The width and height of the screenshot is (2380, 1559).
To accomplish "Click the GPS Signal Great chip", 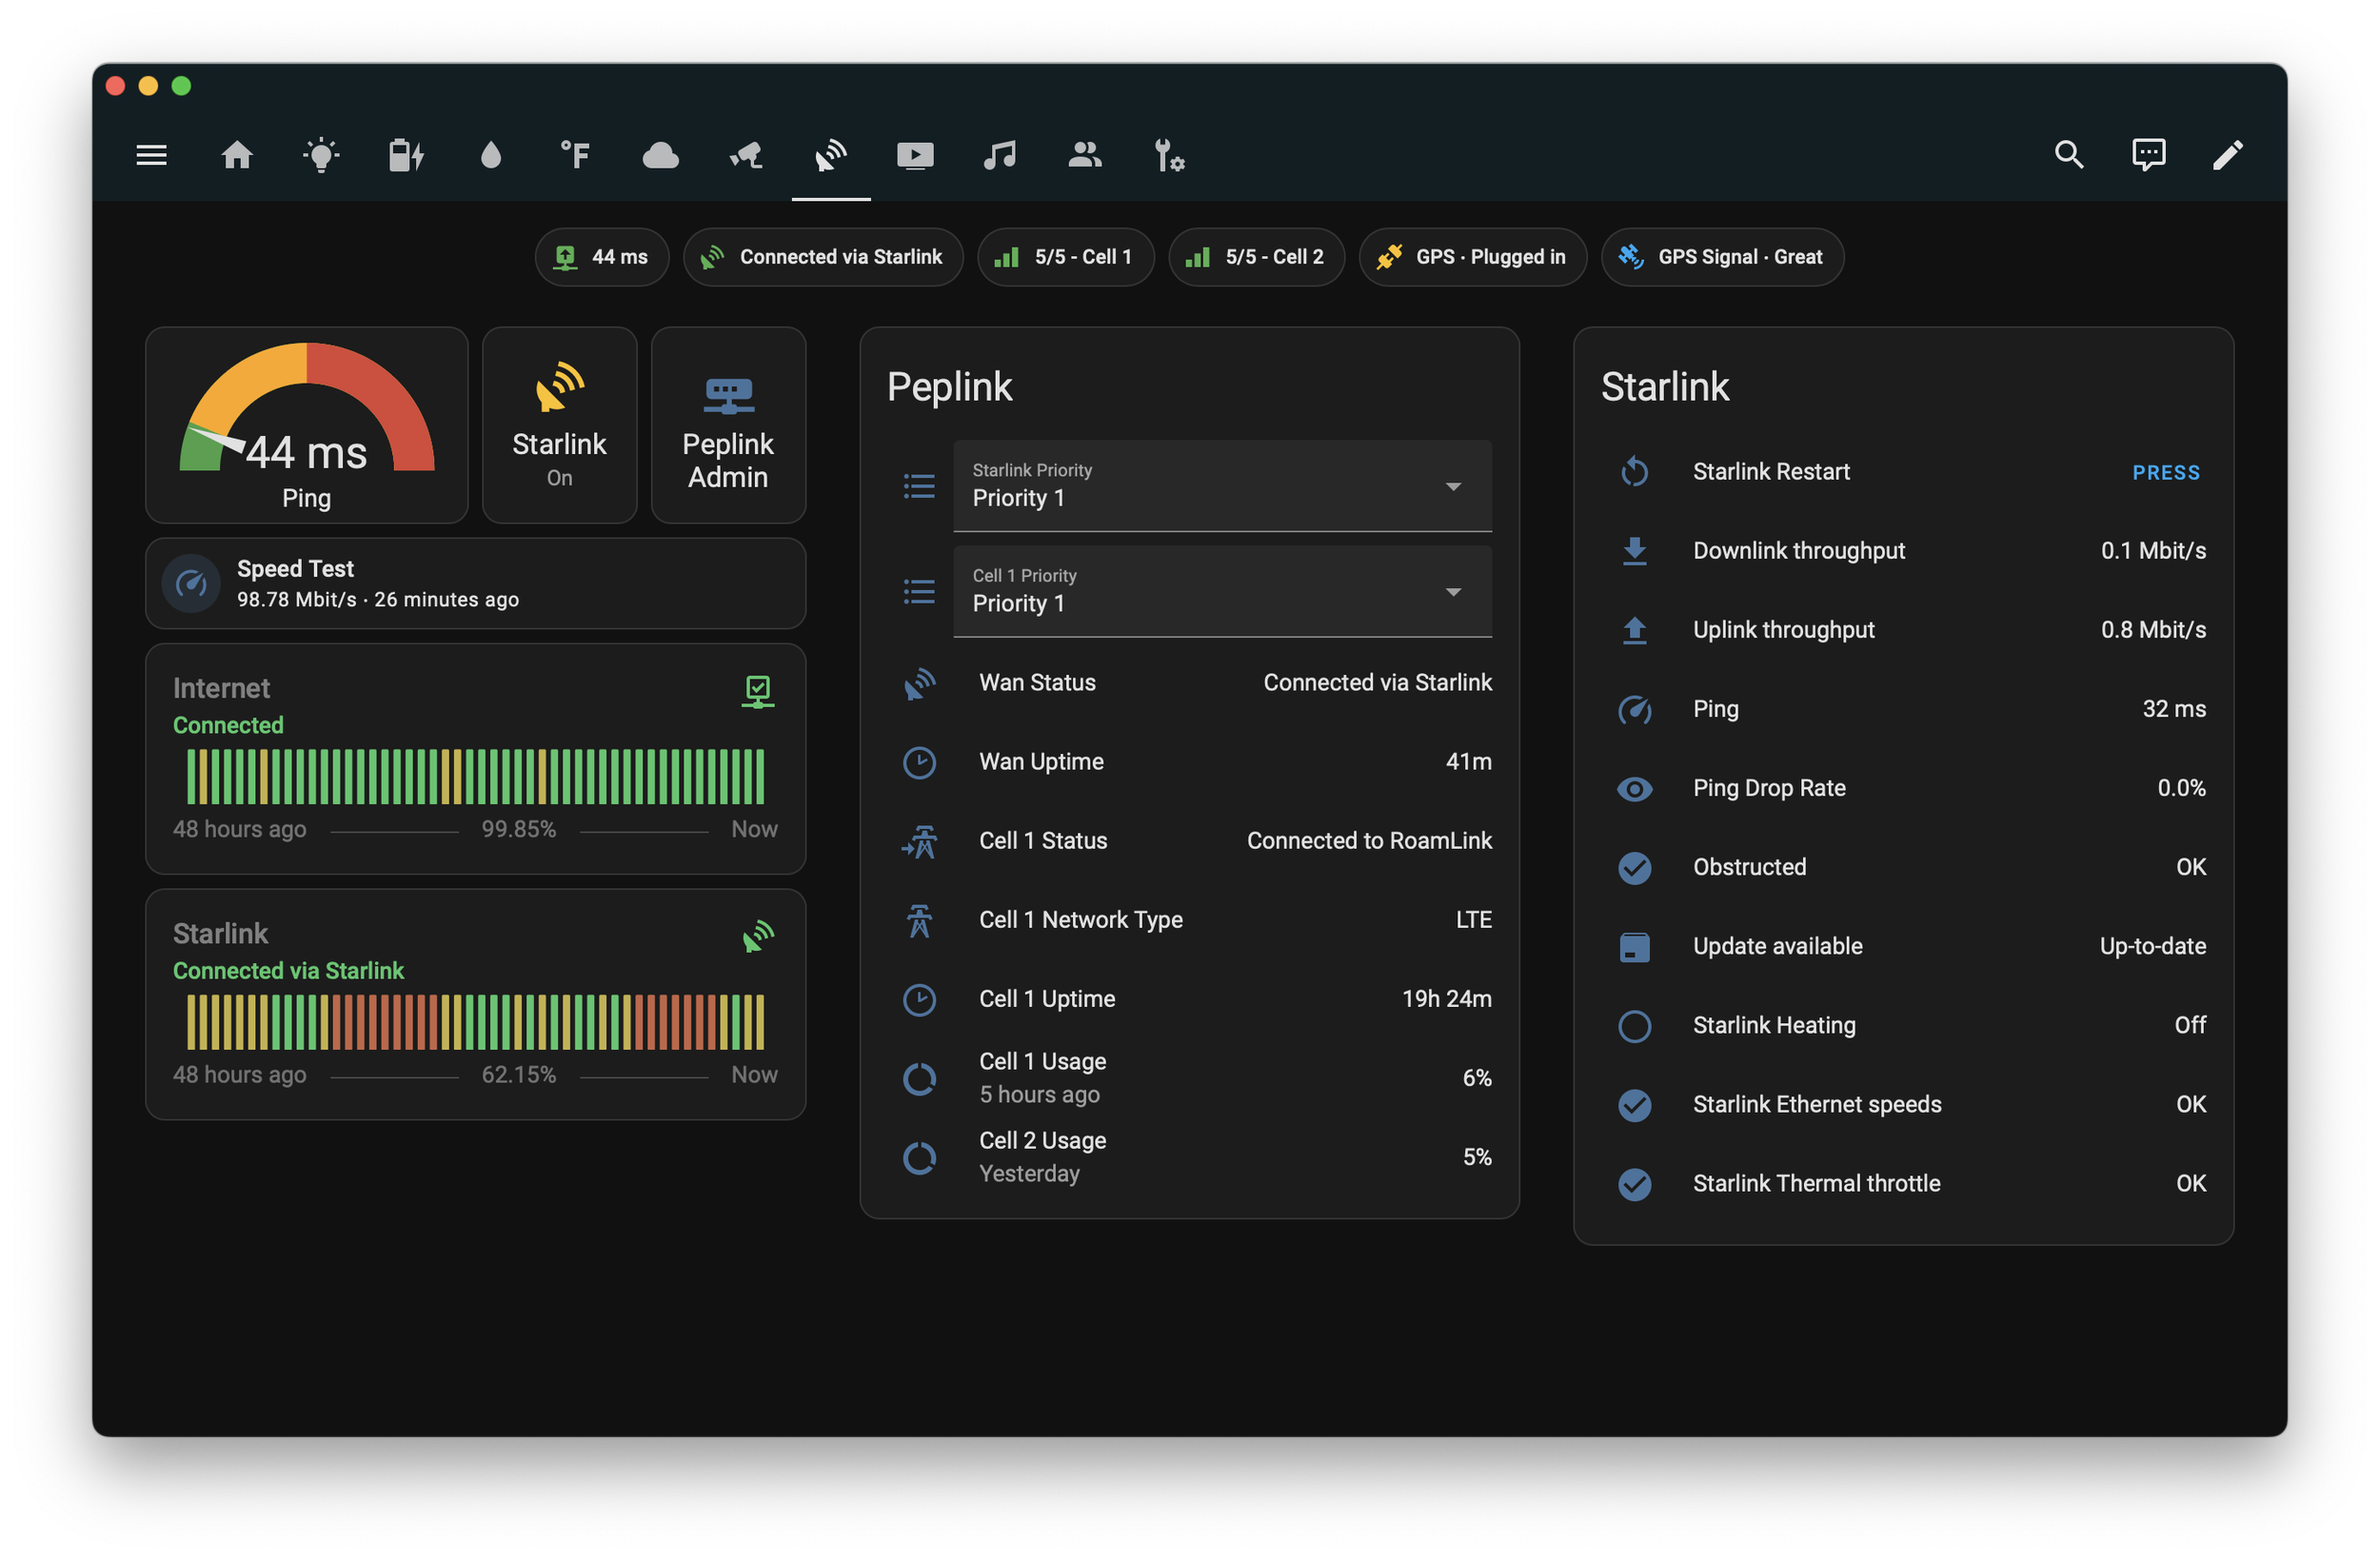I will tap(1722, 257).
